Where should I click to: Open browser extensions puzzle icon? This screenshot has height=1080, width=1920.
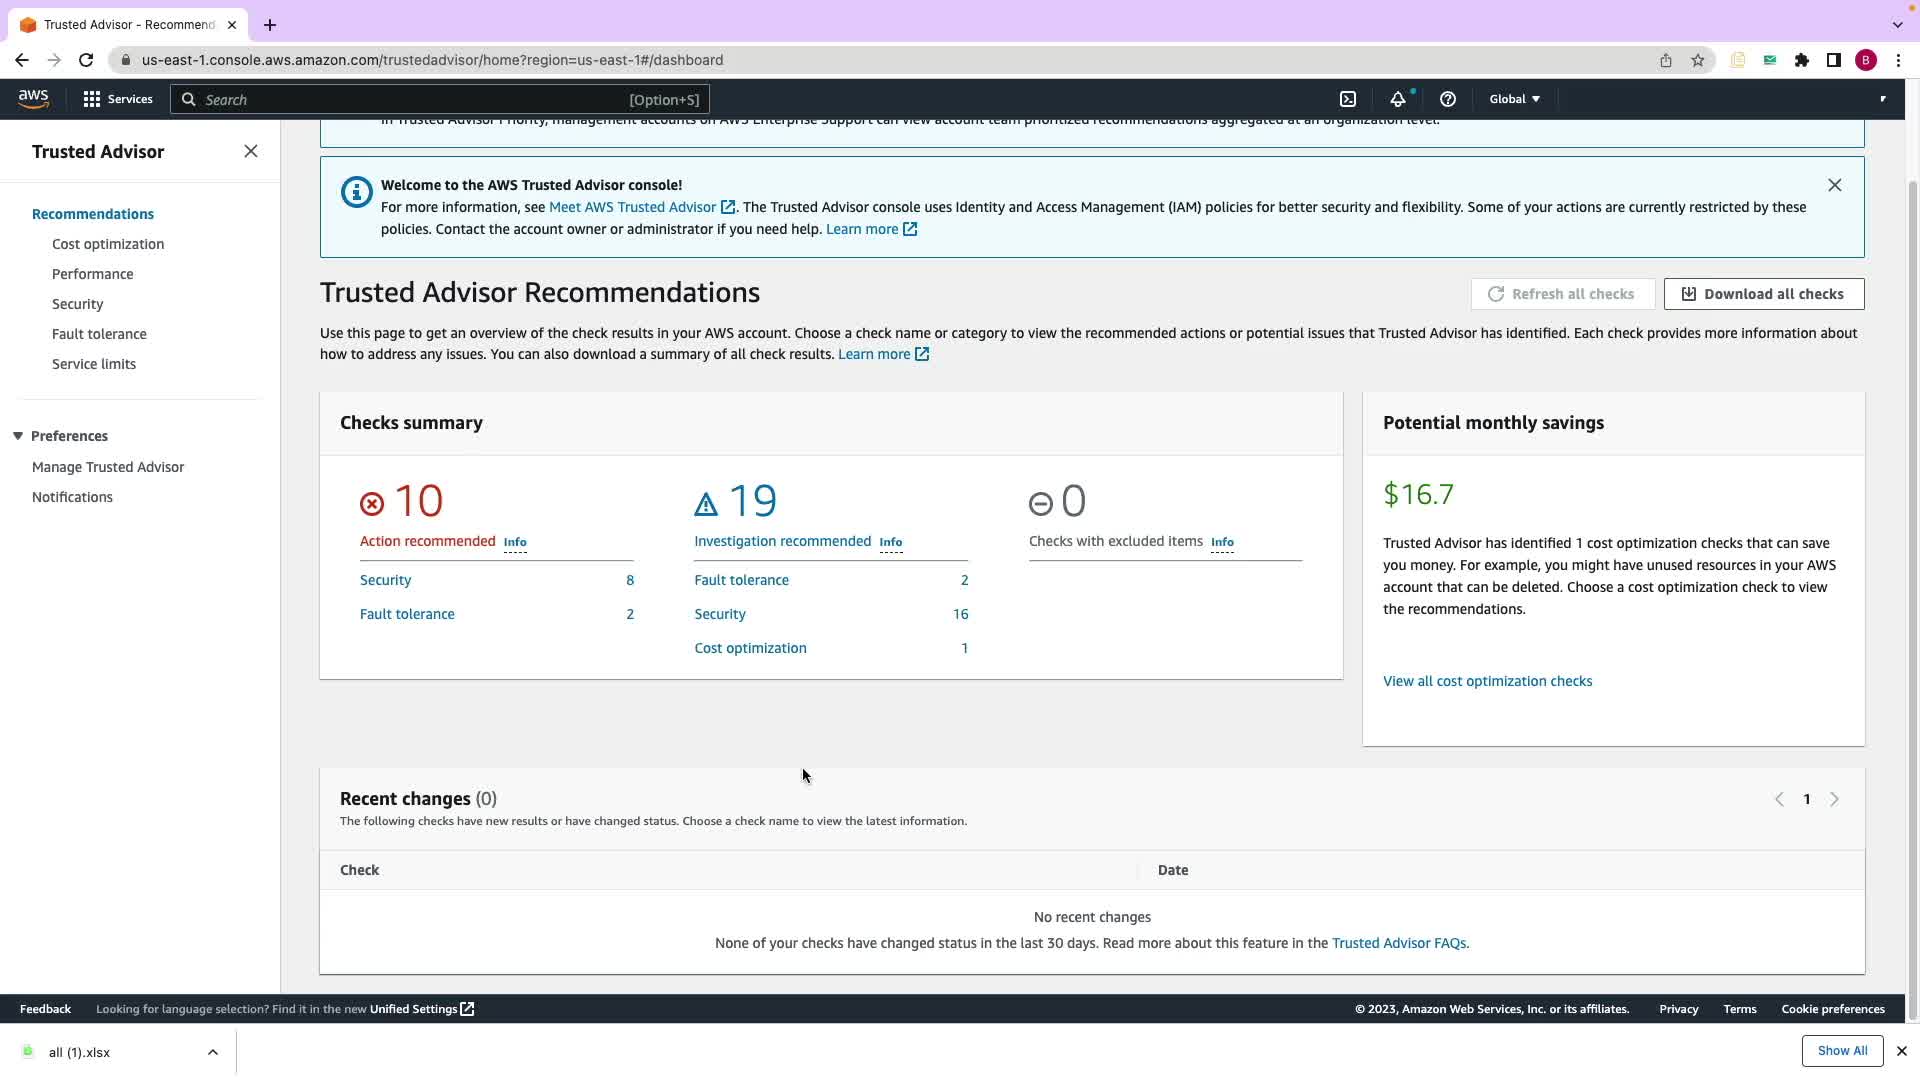pyautogui.click(x=1801, y=60)
